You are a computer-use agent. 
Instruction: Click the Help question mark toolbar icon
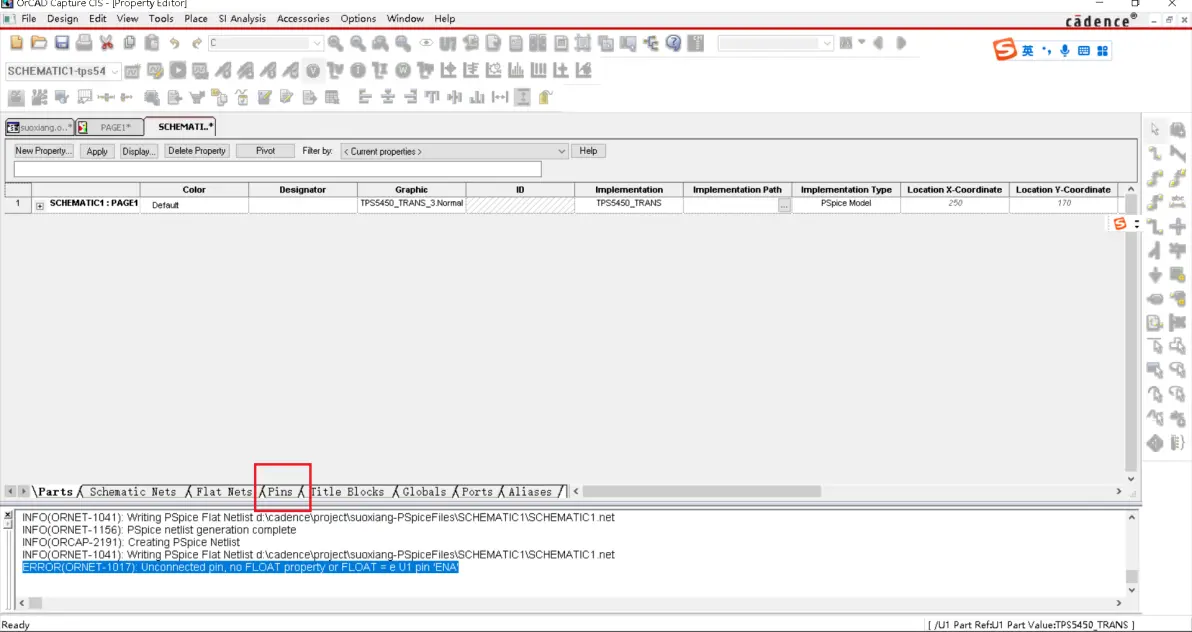(x=673, y=43)
